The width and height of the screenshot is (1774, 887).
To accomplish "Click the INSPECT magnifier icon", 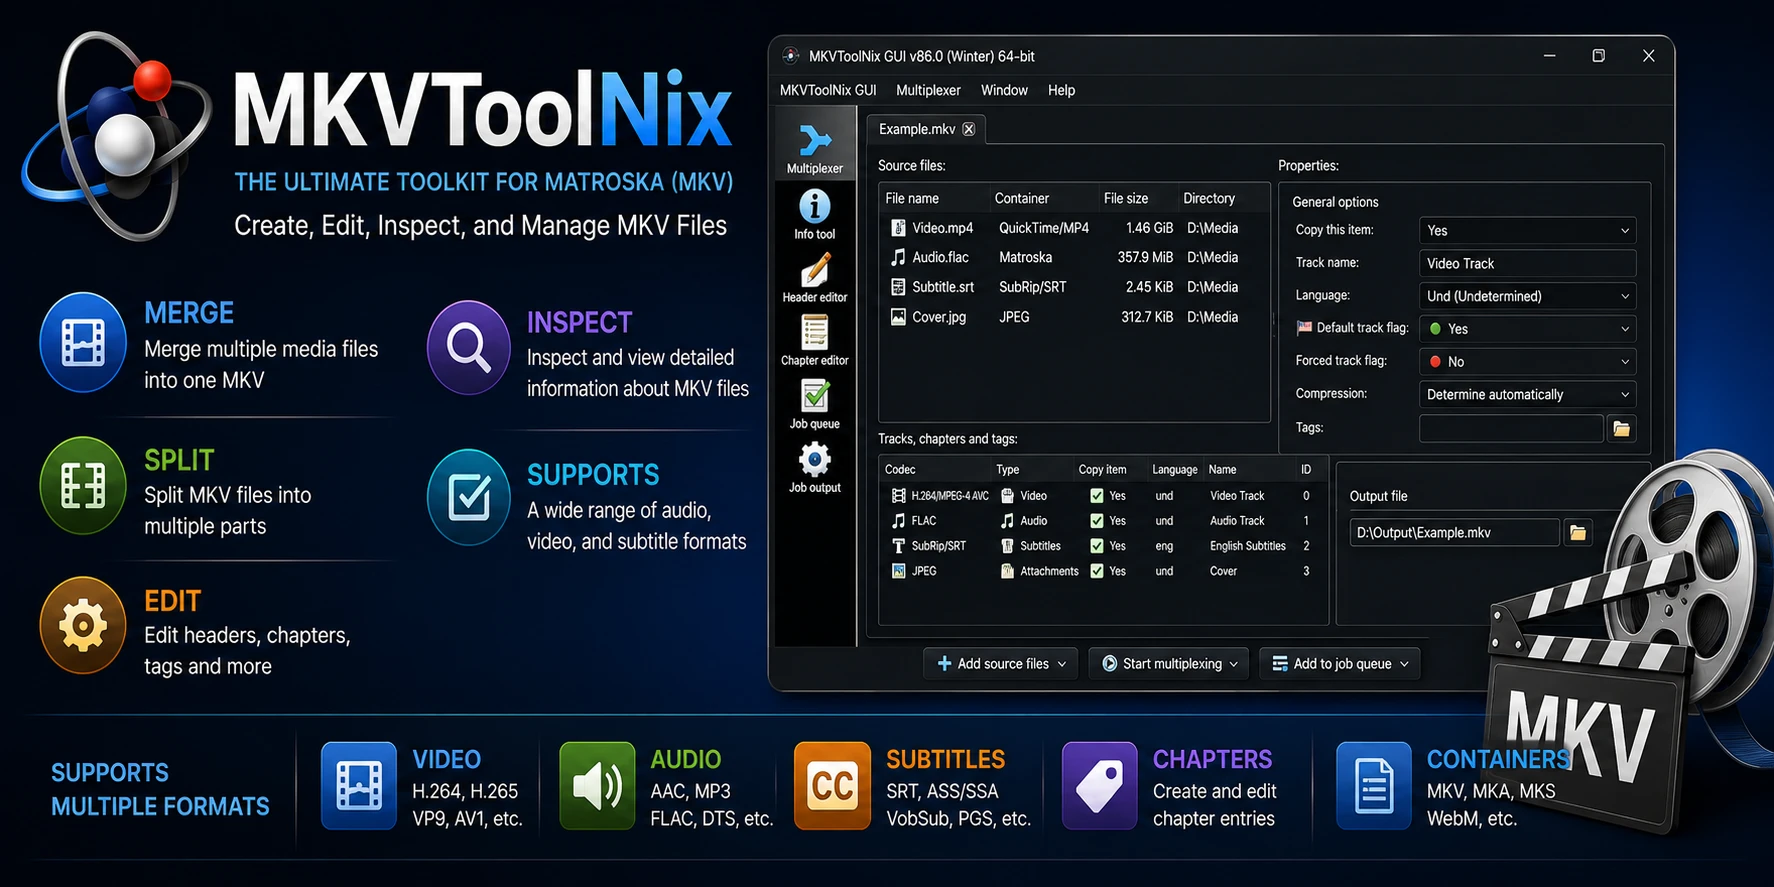I will [469, 348].
